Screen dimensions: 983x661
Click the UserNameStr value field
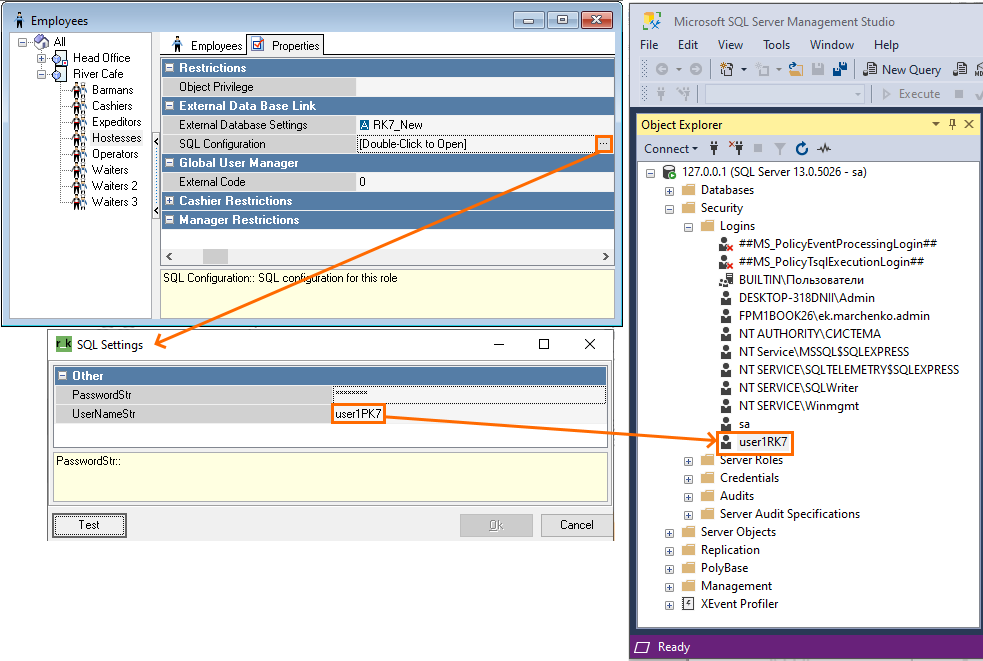(469, 414)
